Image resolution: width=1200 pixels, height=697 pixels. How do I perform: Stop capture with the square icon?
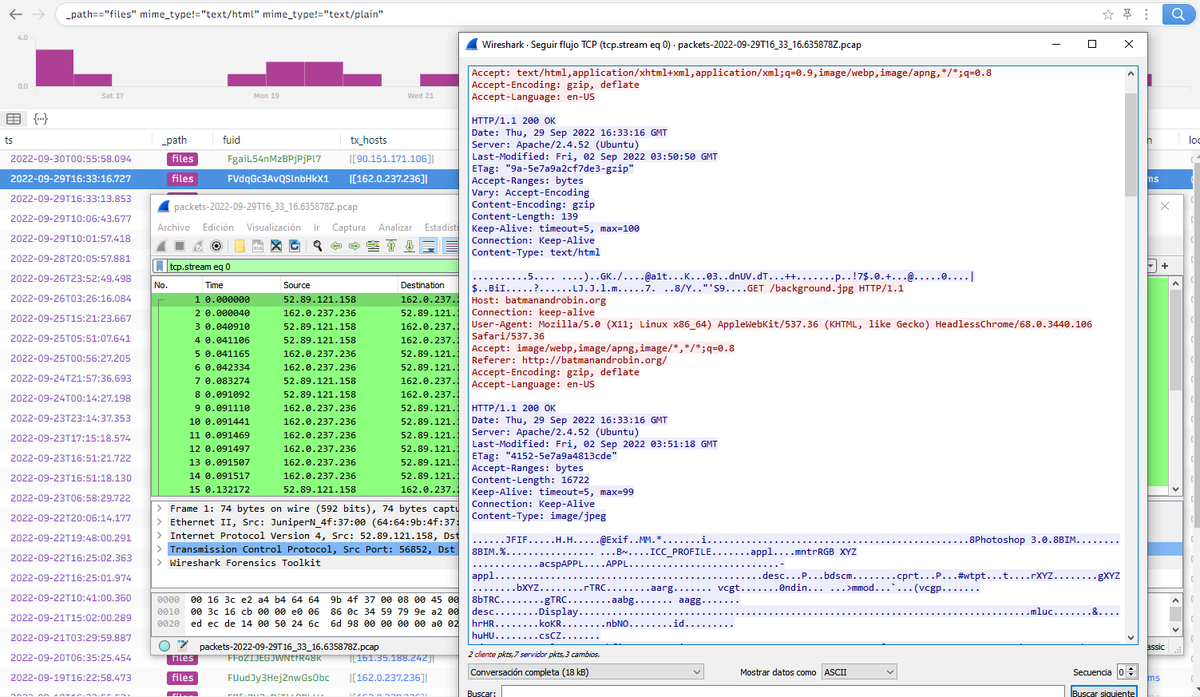click(x=179, y=245)
